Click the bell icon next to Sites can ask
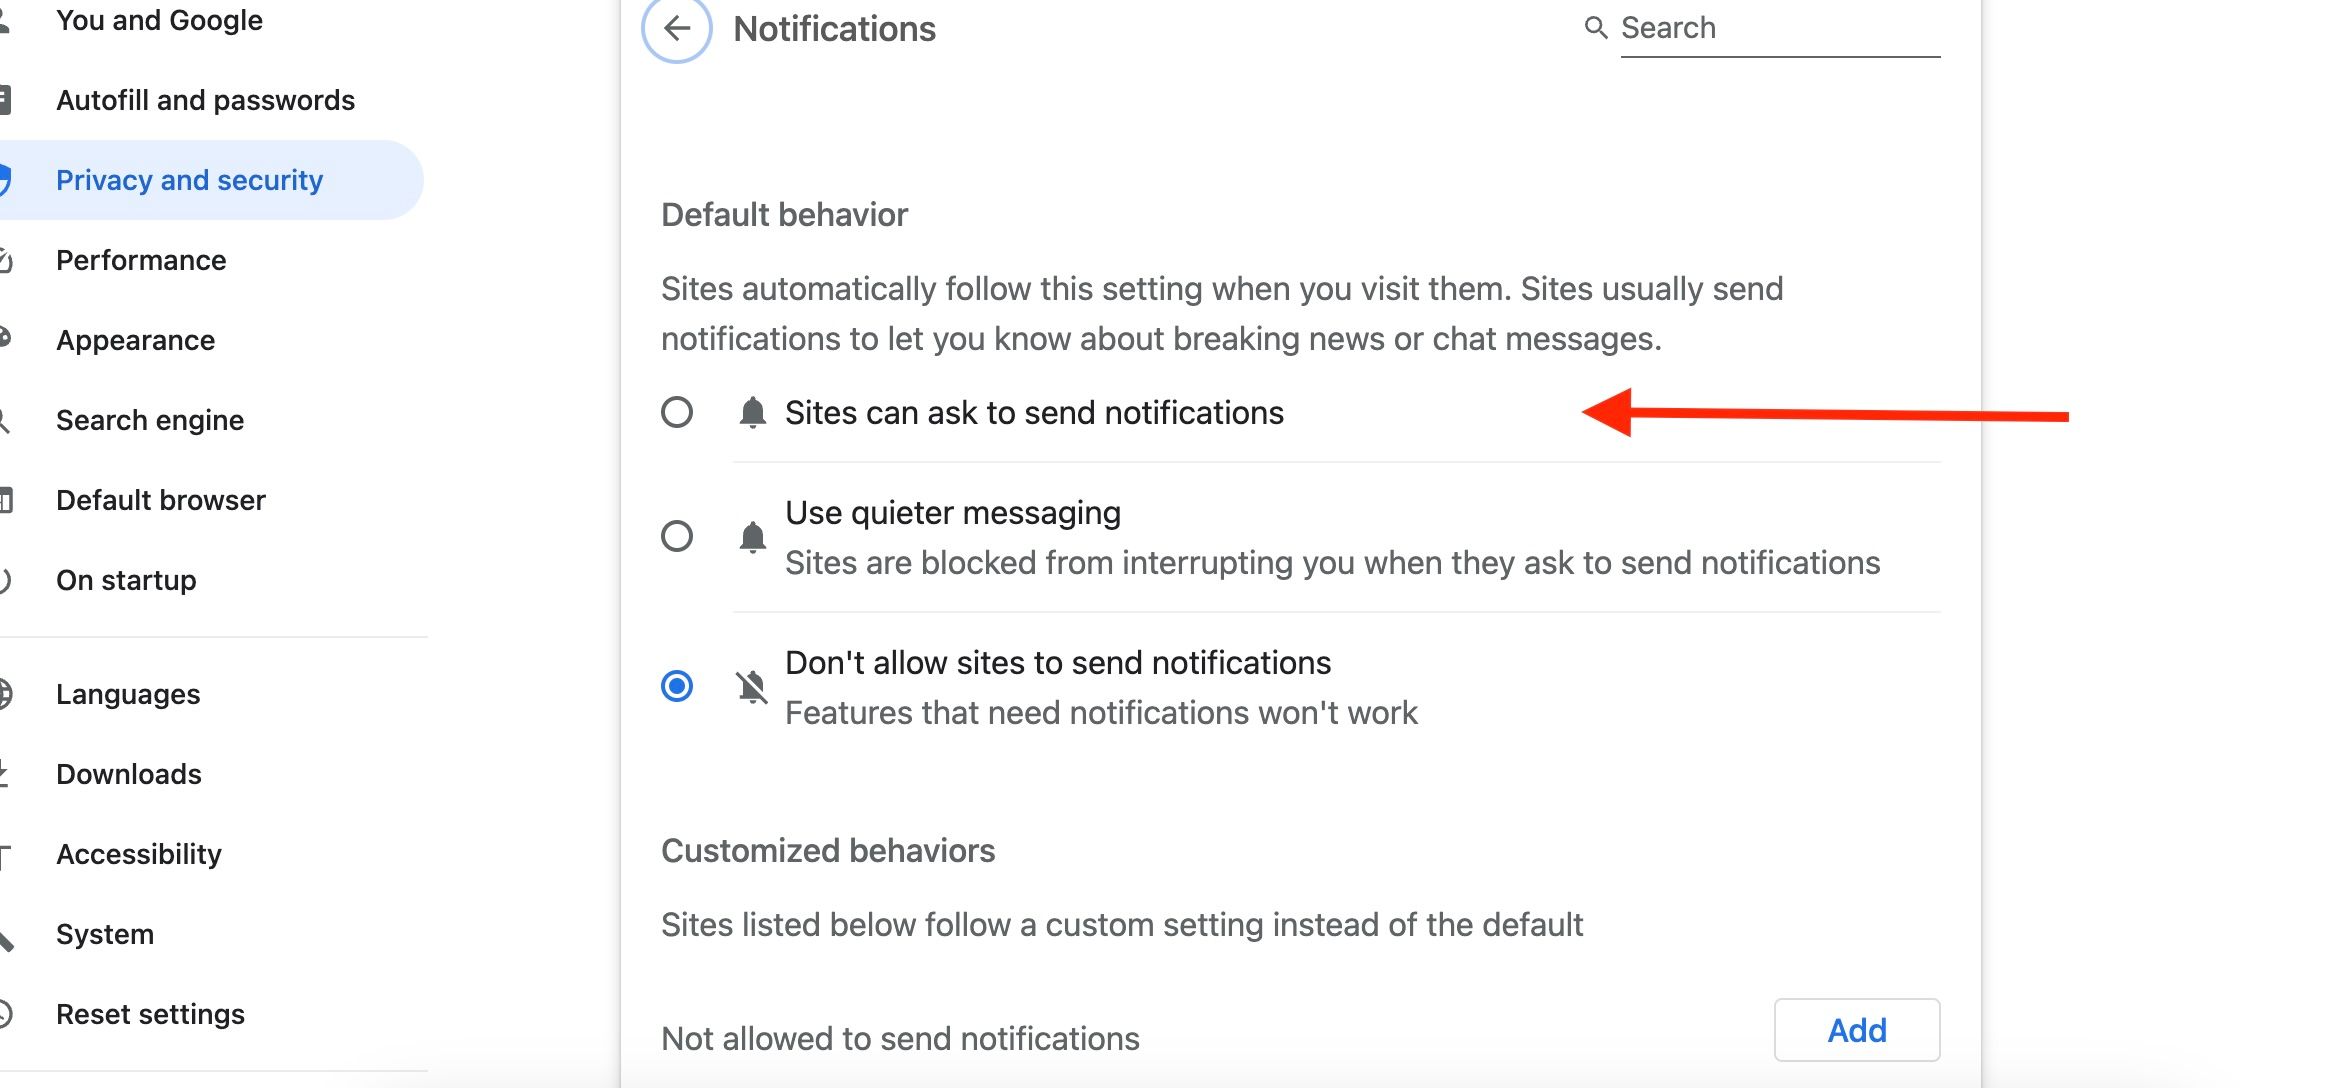Image resolution: width=2352 pixels, height=1088 pixels. (750, 413)
